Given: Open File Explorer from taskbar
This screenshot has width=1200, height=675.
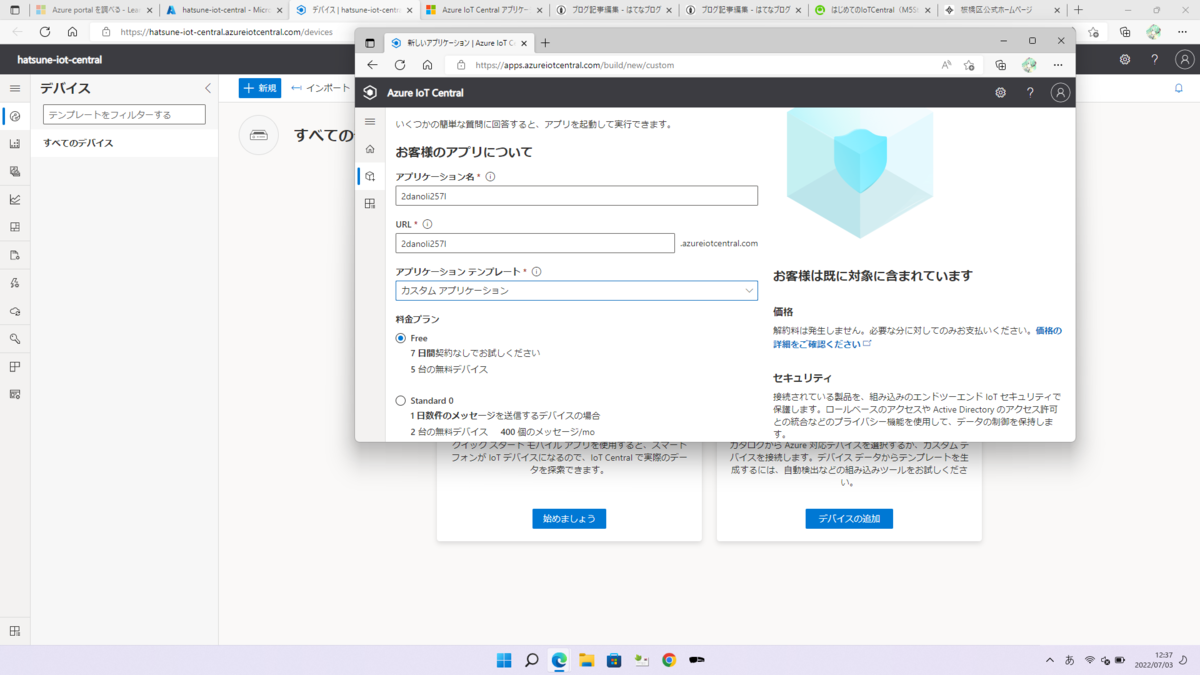Looking at the screenshot, I should (x=587, y=660).
